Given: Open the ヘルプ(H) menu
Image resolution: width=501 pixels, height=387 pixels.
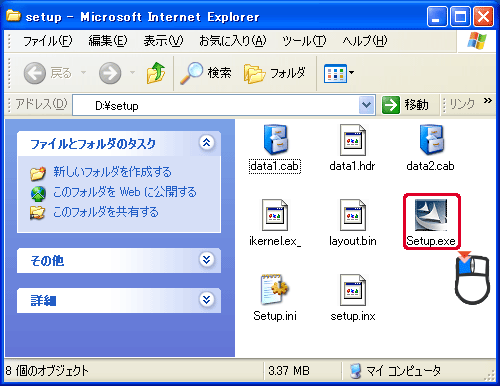Looking at the screenshot, I should [x=365, y=41].
